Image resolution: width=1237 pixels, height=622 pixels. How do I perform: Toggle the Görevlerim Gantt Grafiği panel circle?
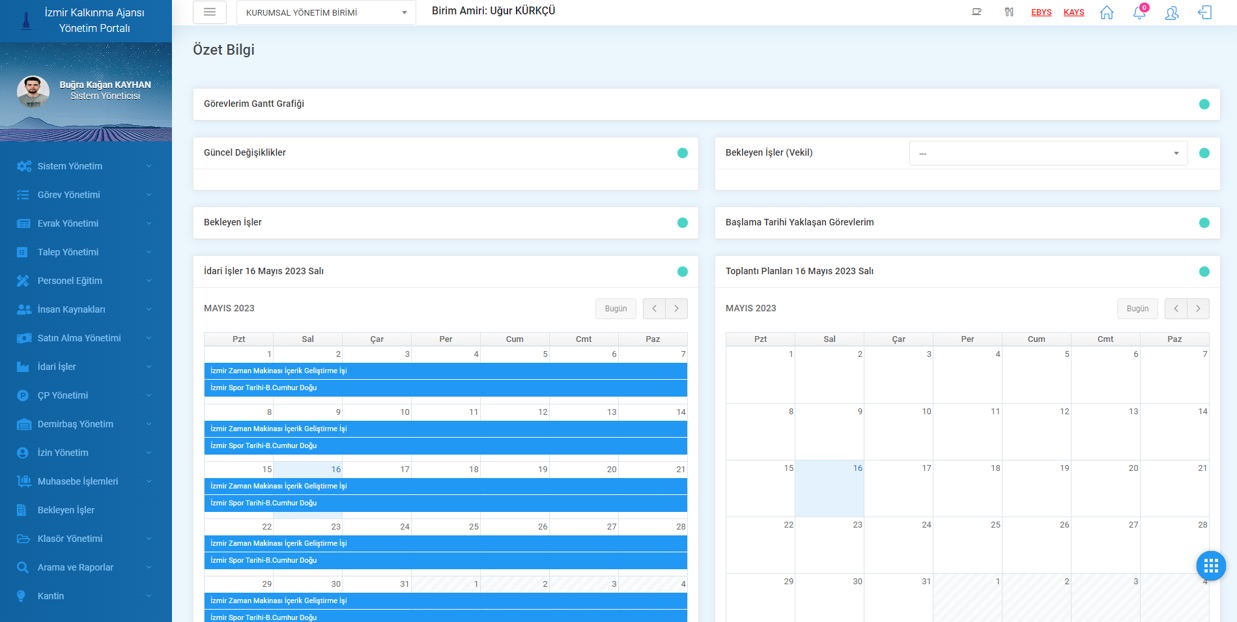[1204, 104]
